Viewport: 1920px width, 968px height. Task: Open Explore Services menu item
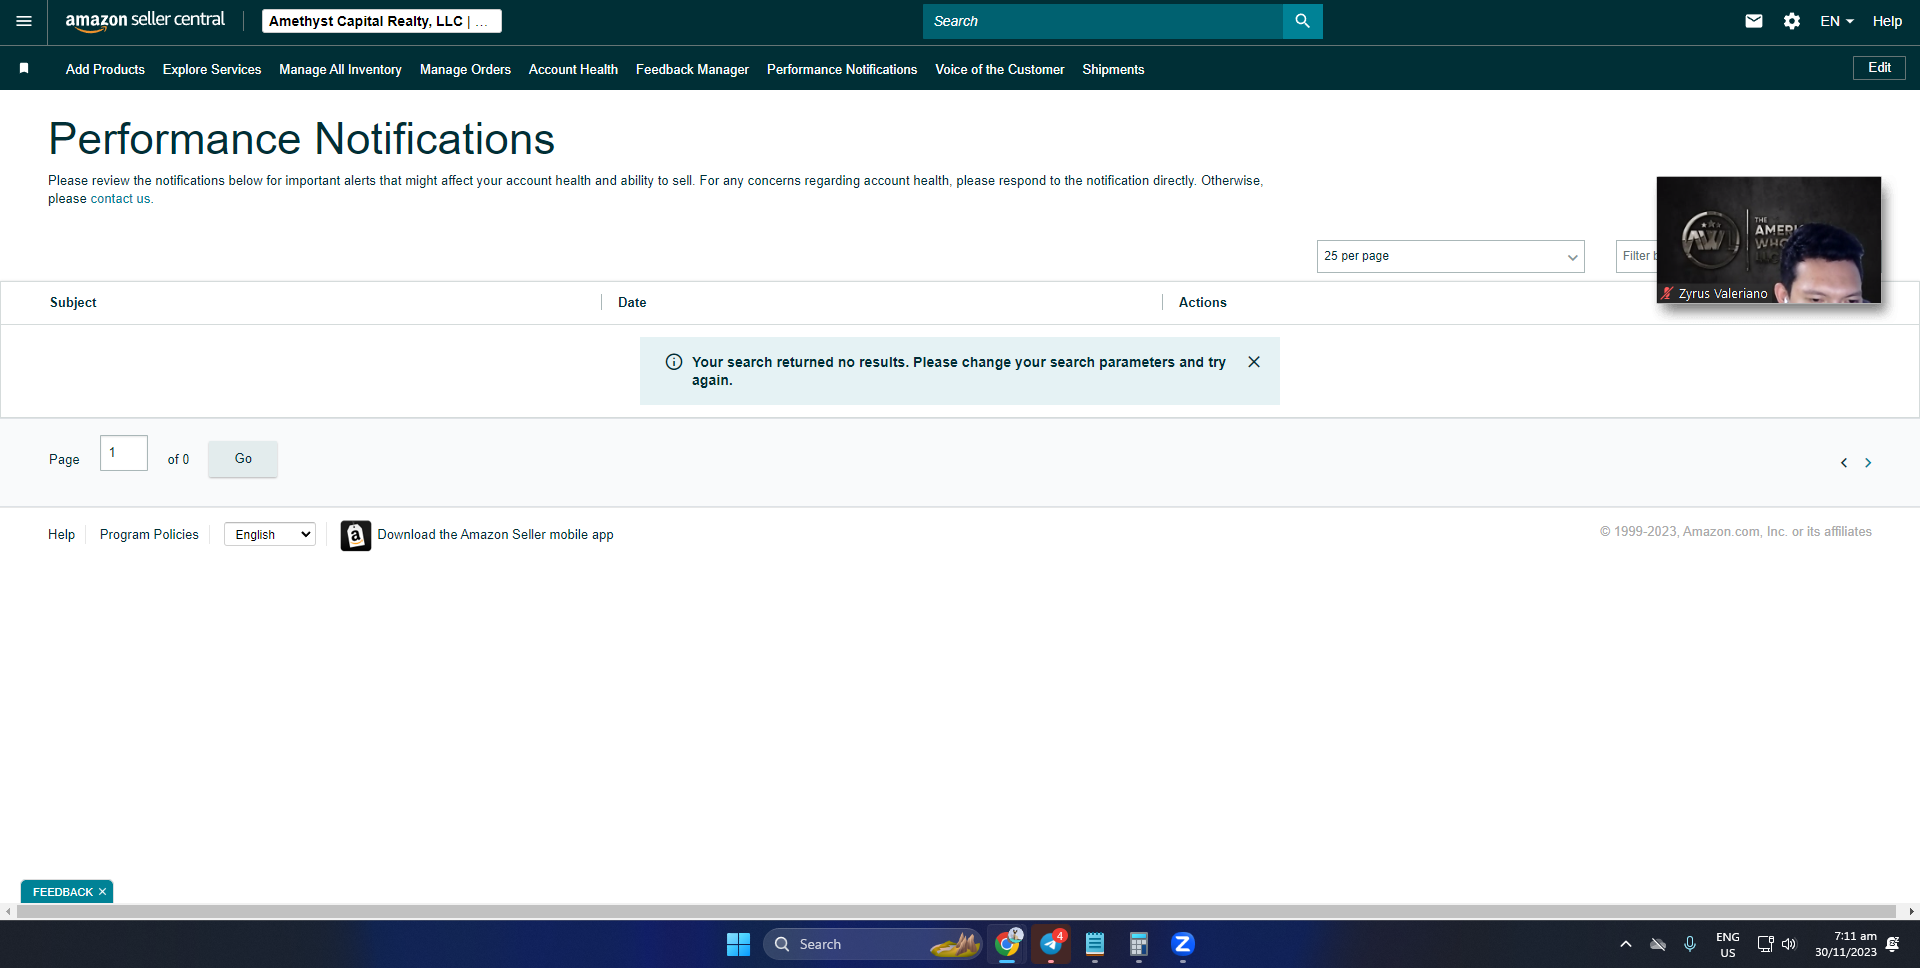[x=212, y=69]
